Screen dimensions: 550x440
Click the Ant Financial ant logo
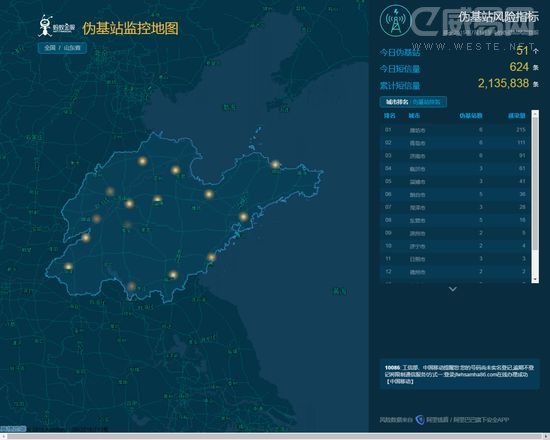pos(45,26)
